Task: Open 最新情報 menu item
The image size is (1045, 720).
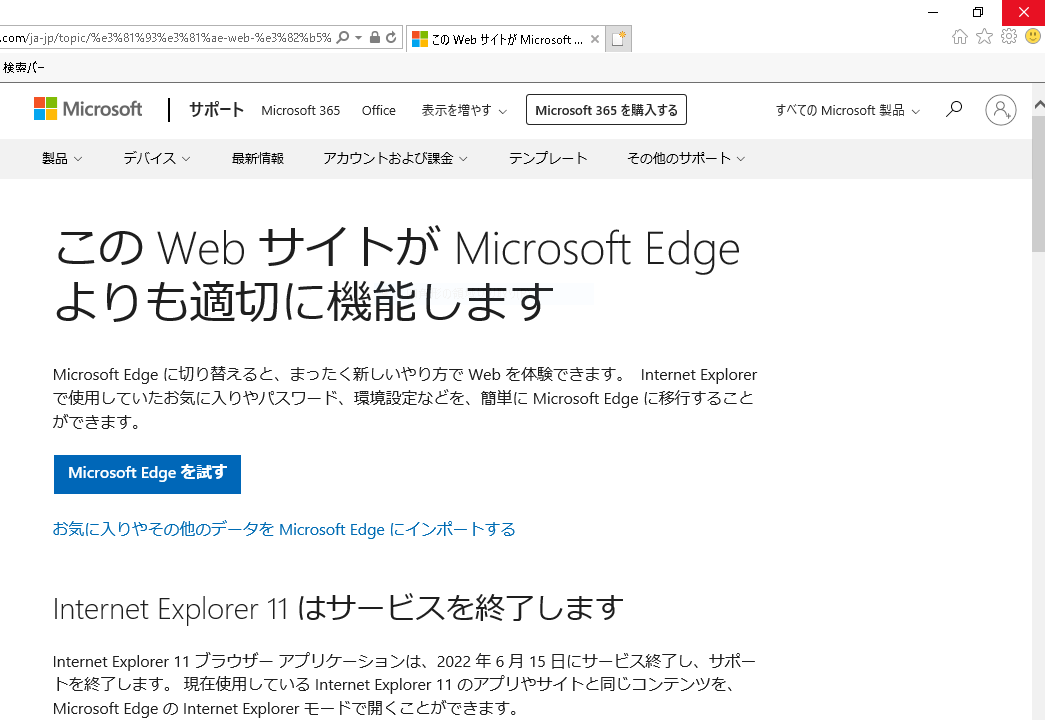Action: [258, 159]
